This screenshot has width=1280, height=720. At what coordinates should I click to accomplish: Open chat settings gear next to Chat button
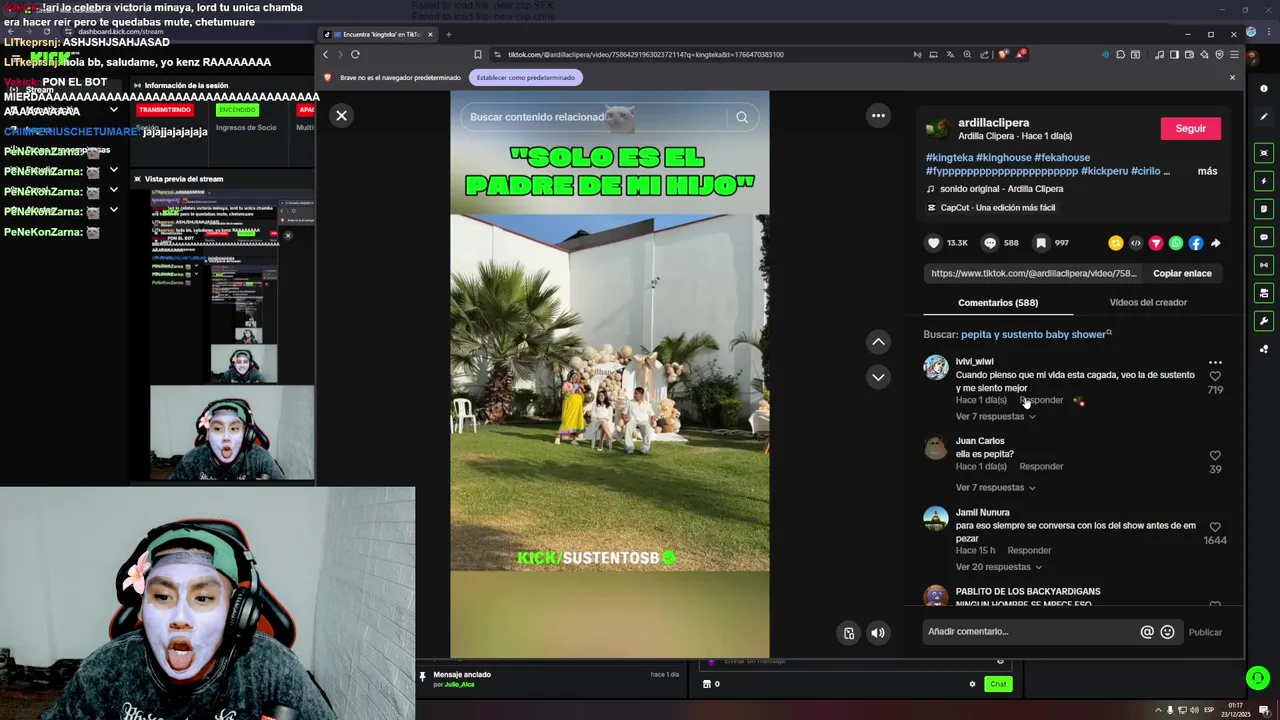[x=972, y=684]
